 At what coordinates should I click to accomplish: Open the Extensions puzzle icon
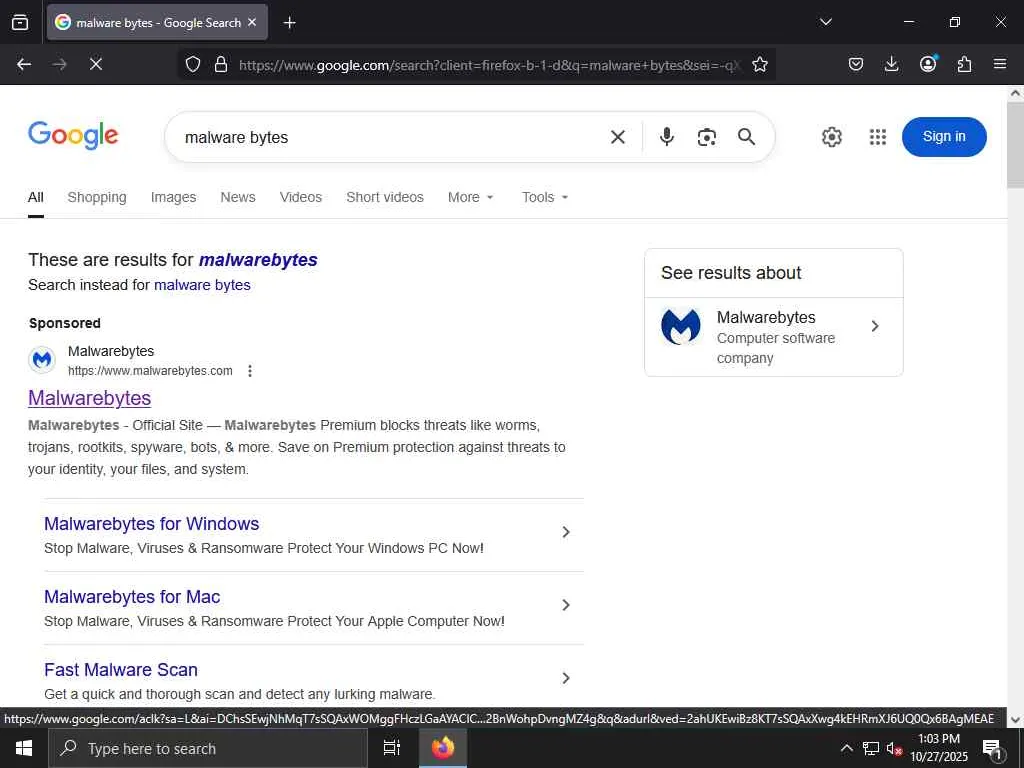click(x=964, y=64)
